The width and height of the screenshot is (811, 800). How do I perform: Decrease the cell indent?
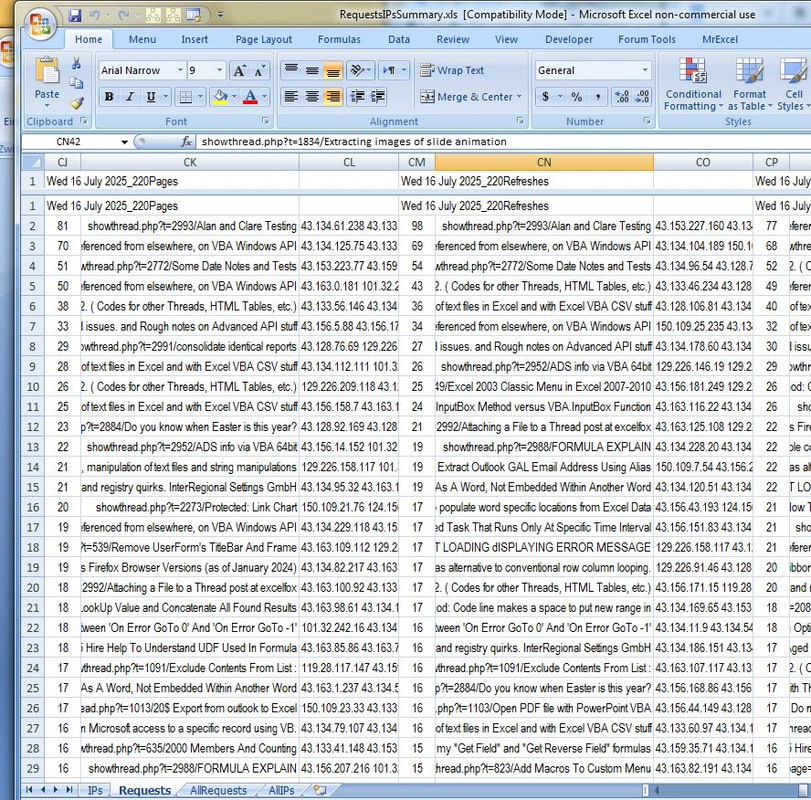pyautogui.click(x=357, y=96)
